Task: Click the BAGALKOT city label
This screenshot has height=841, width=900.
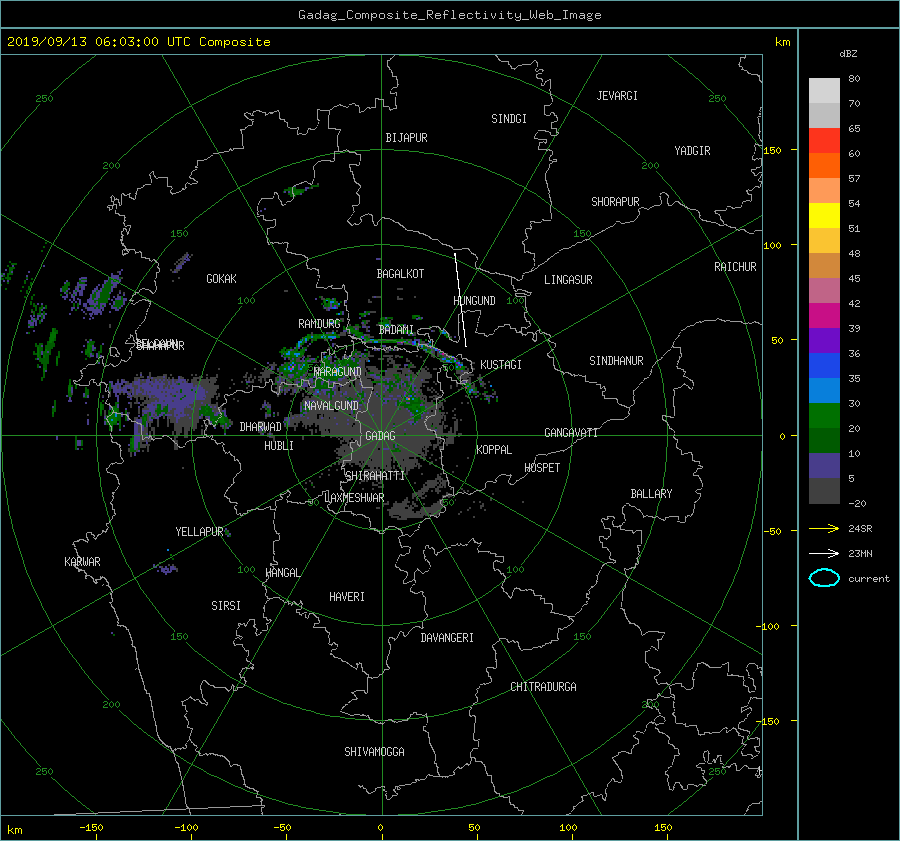Action: click(400, 274)
